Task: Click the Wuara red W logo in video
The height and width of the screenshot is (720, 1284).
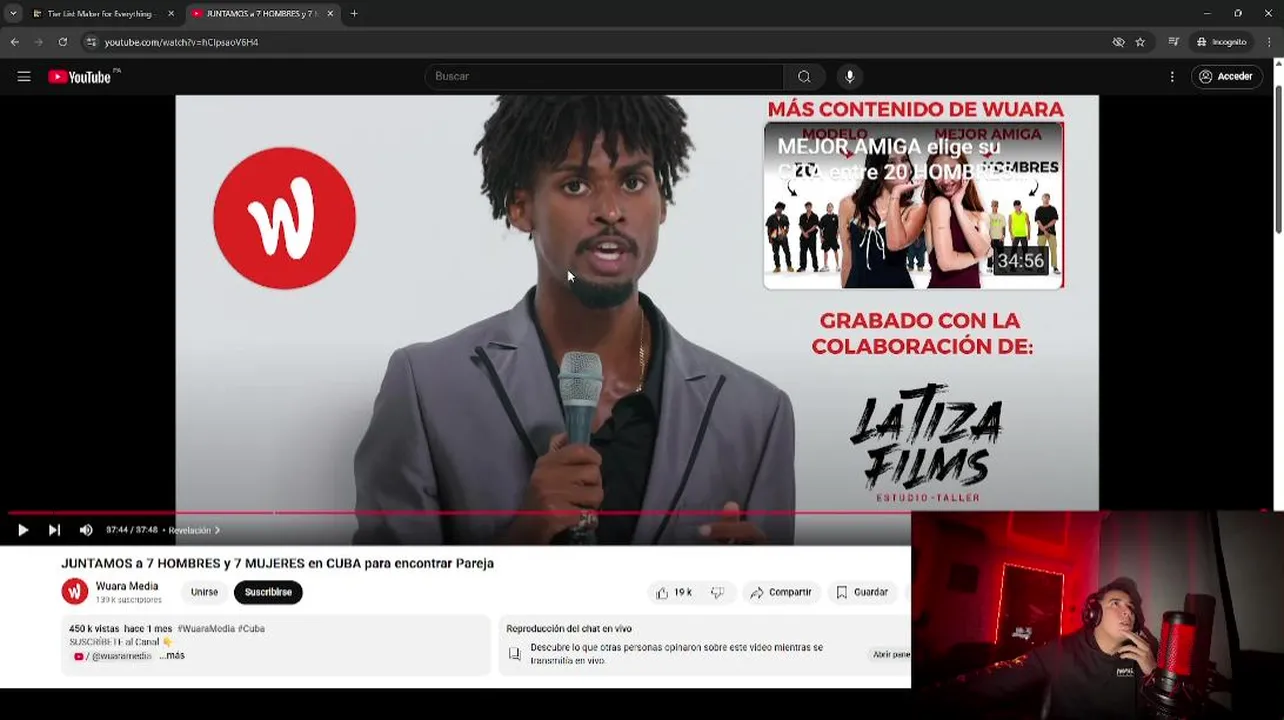Action: 284,218
